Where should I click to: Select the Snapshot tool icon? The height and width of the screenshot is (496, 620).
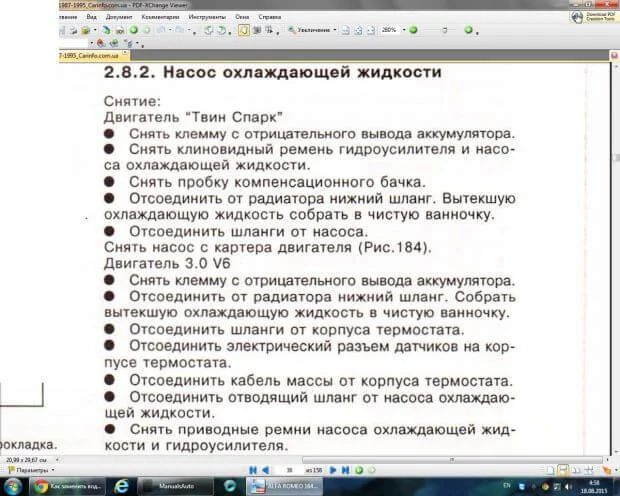click(x=257, y=30)
